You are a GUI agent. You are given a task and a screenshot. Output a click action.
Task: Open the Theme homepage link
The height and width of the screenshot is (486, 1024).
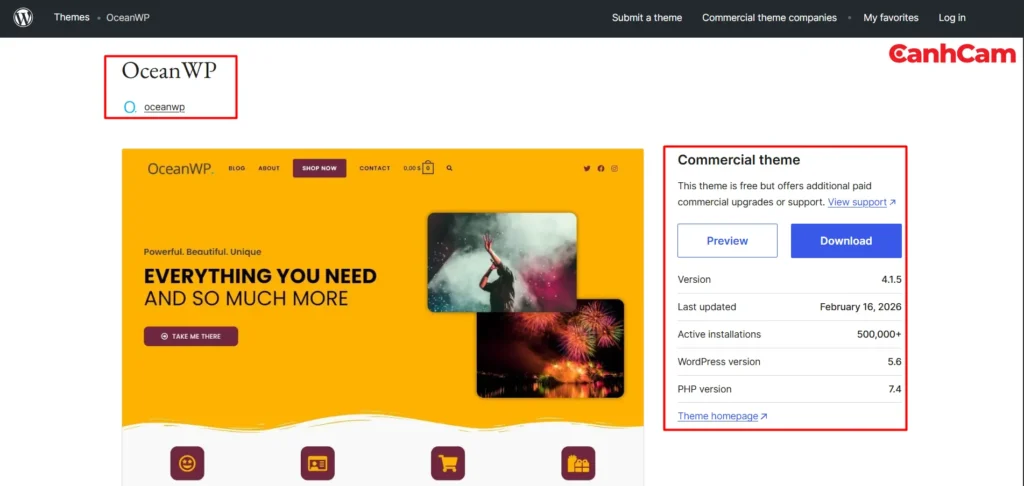722,416
